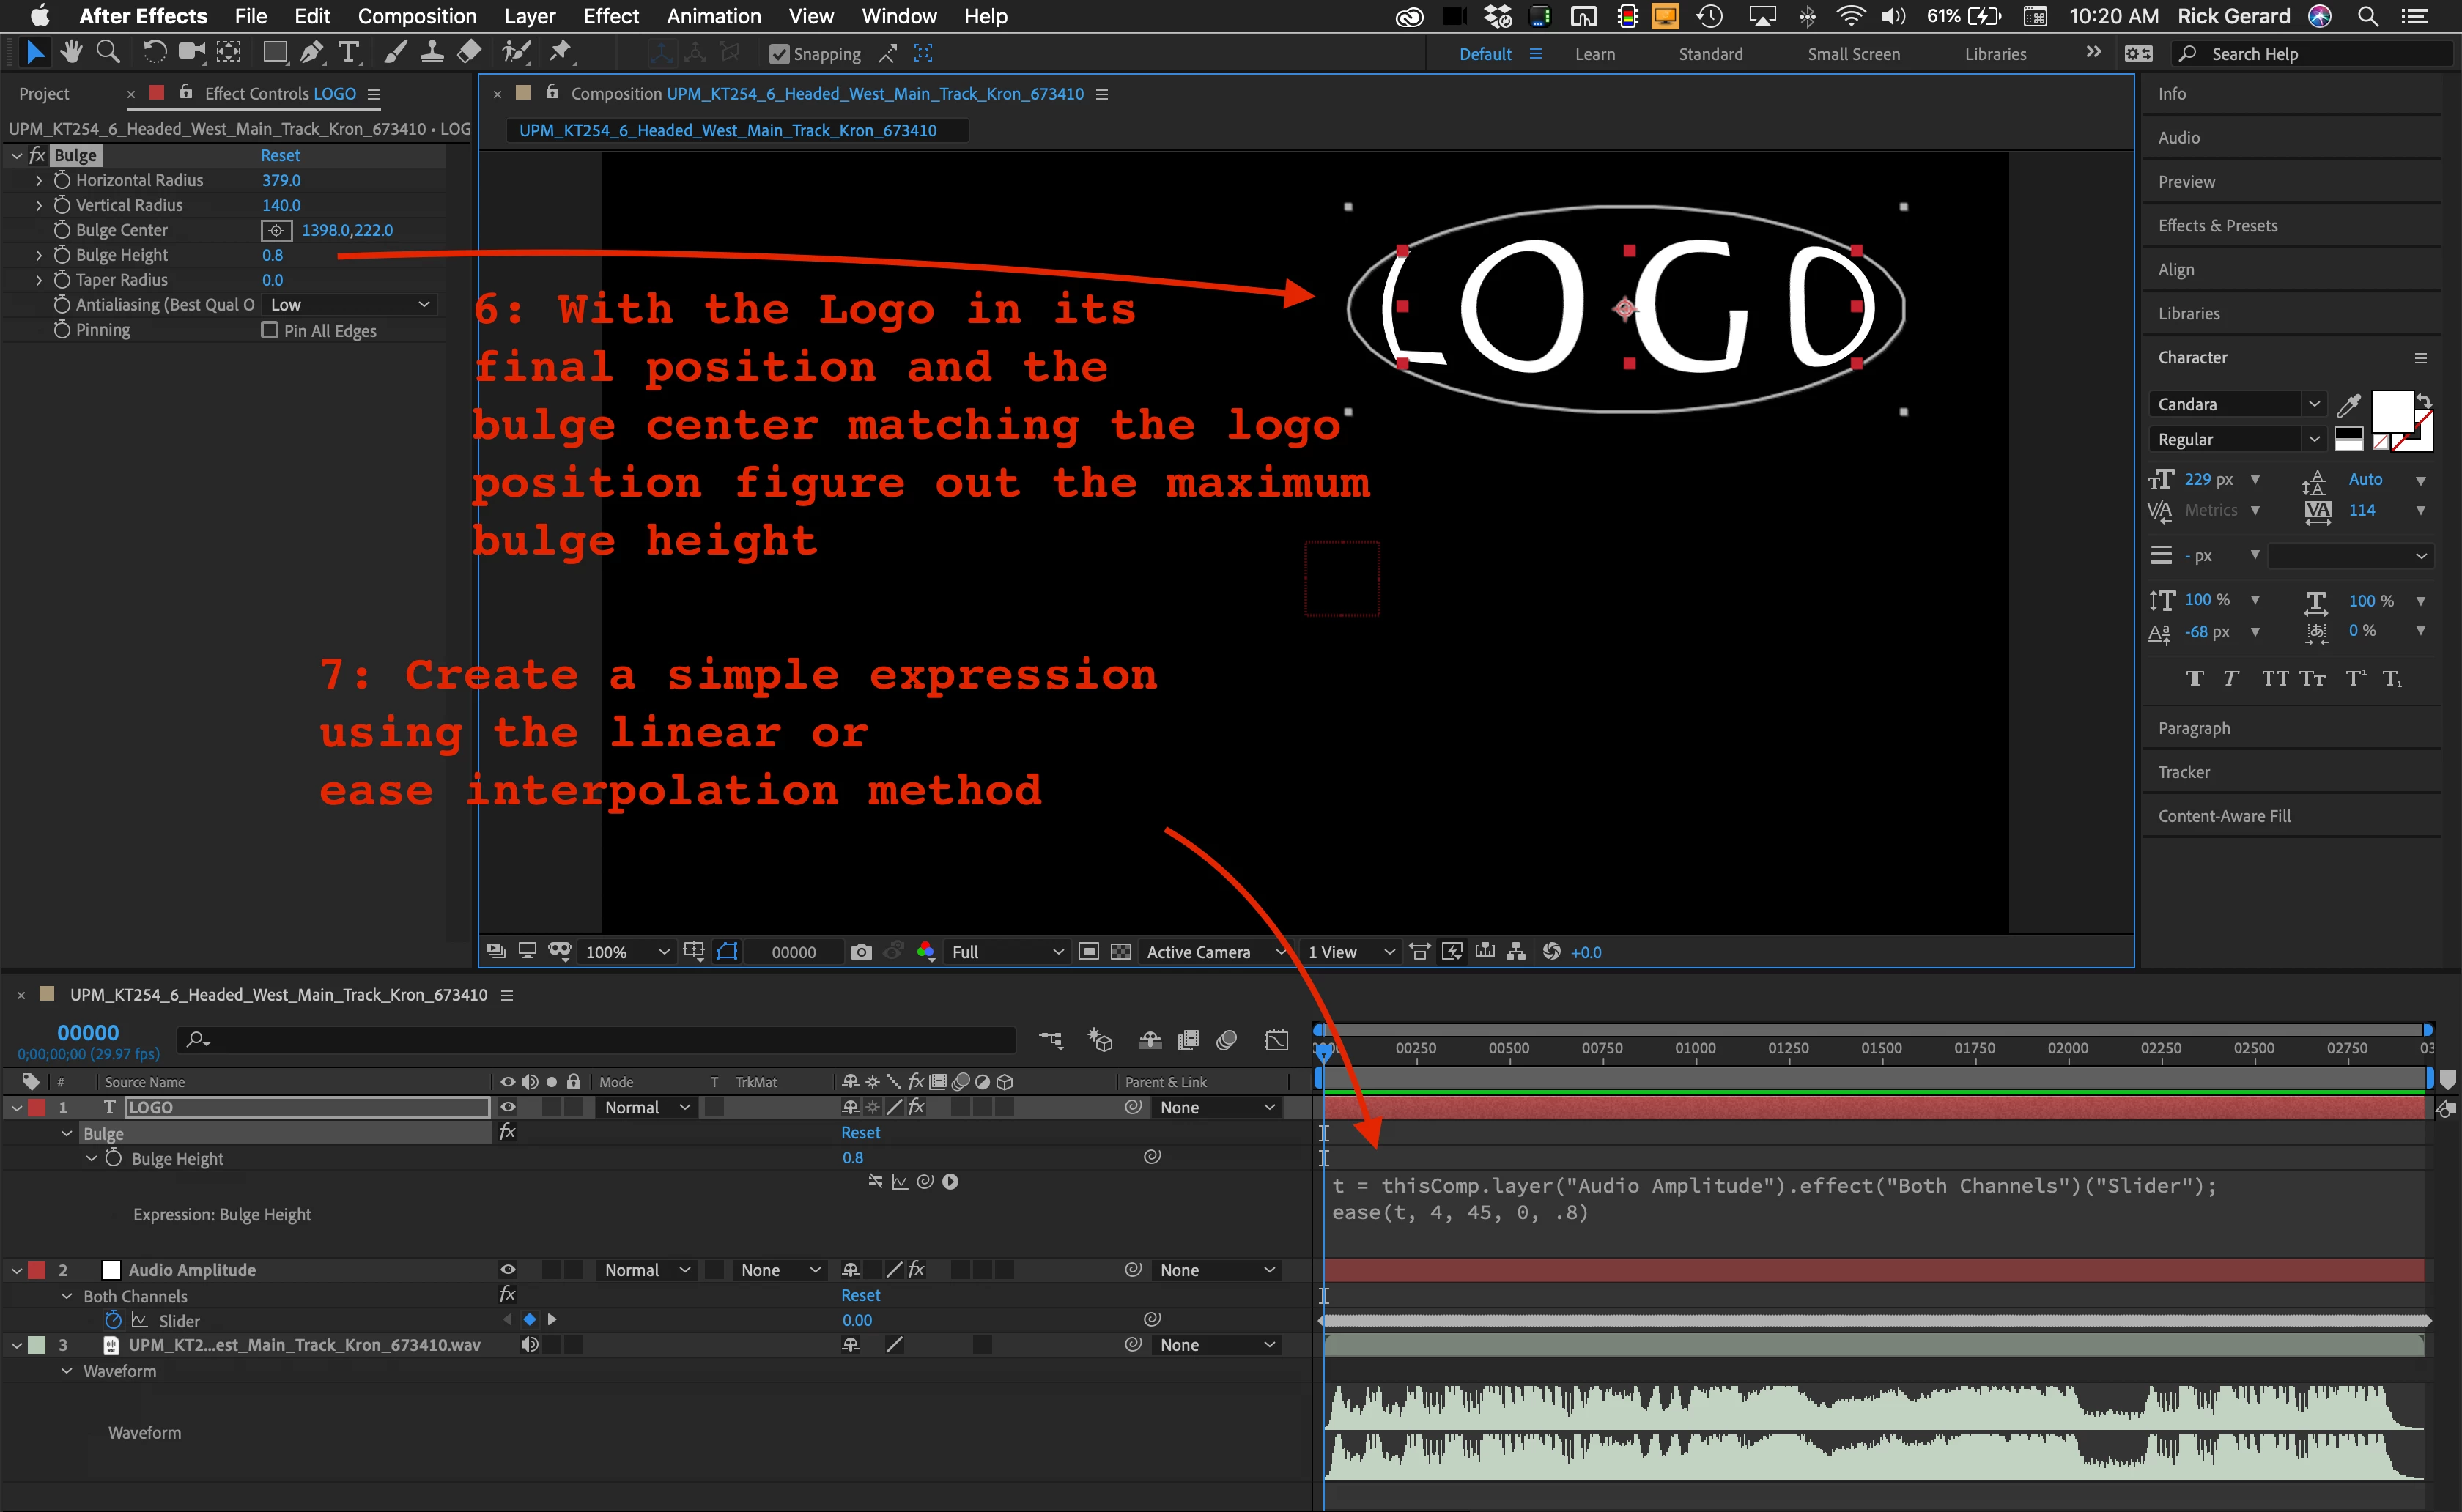Select the Hand tool in toolbar
This screenshot has width=2462, height=1512.
(x=71, y=52)
